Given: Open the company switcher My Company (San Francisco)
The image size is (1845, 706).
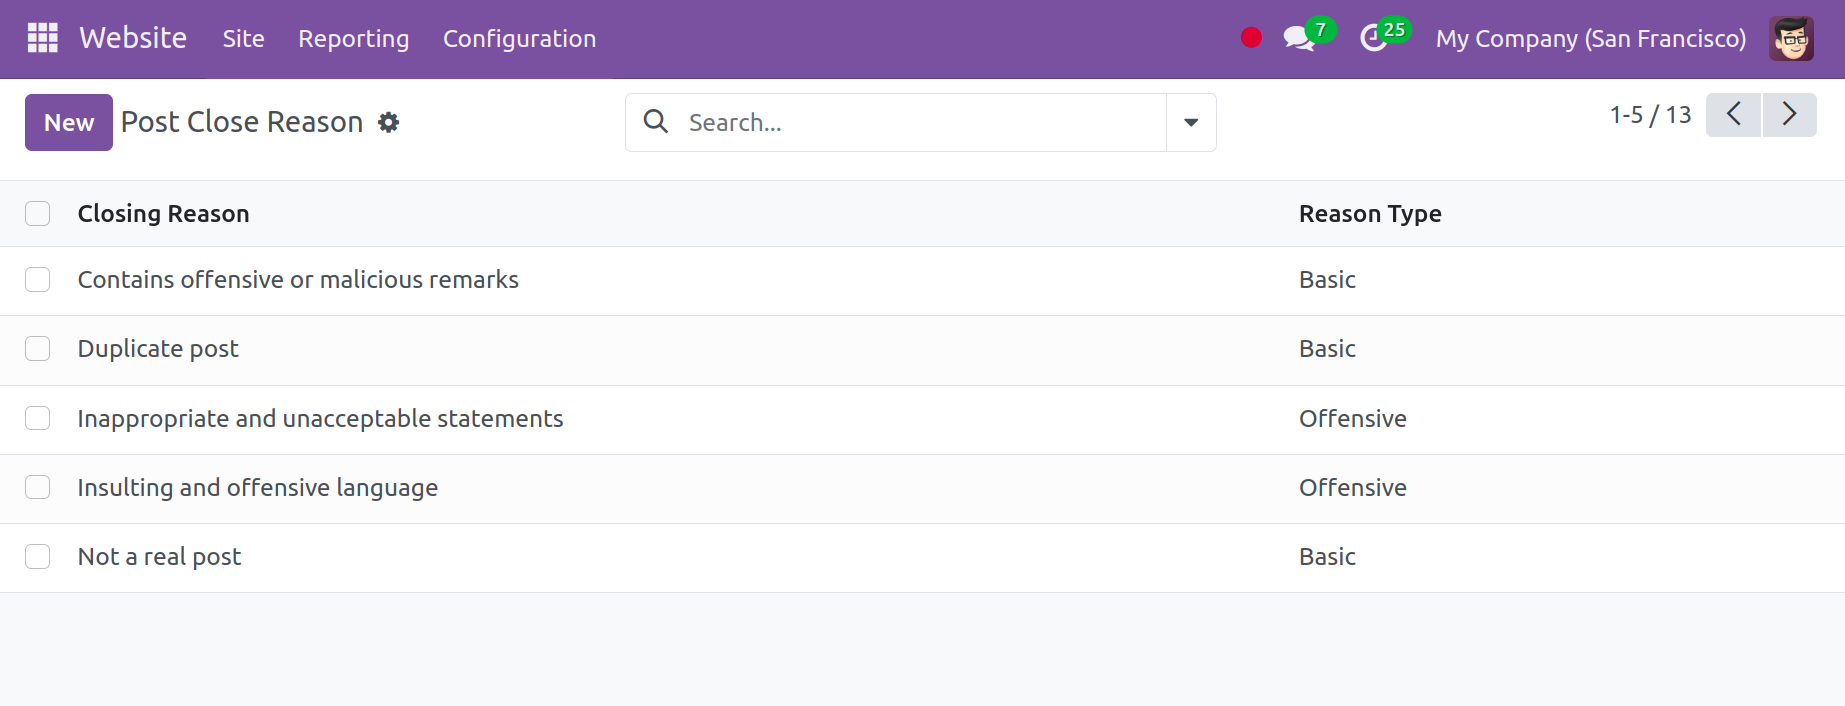Looking at the screenshot, I should click(1590, 39).
